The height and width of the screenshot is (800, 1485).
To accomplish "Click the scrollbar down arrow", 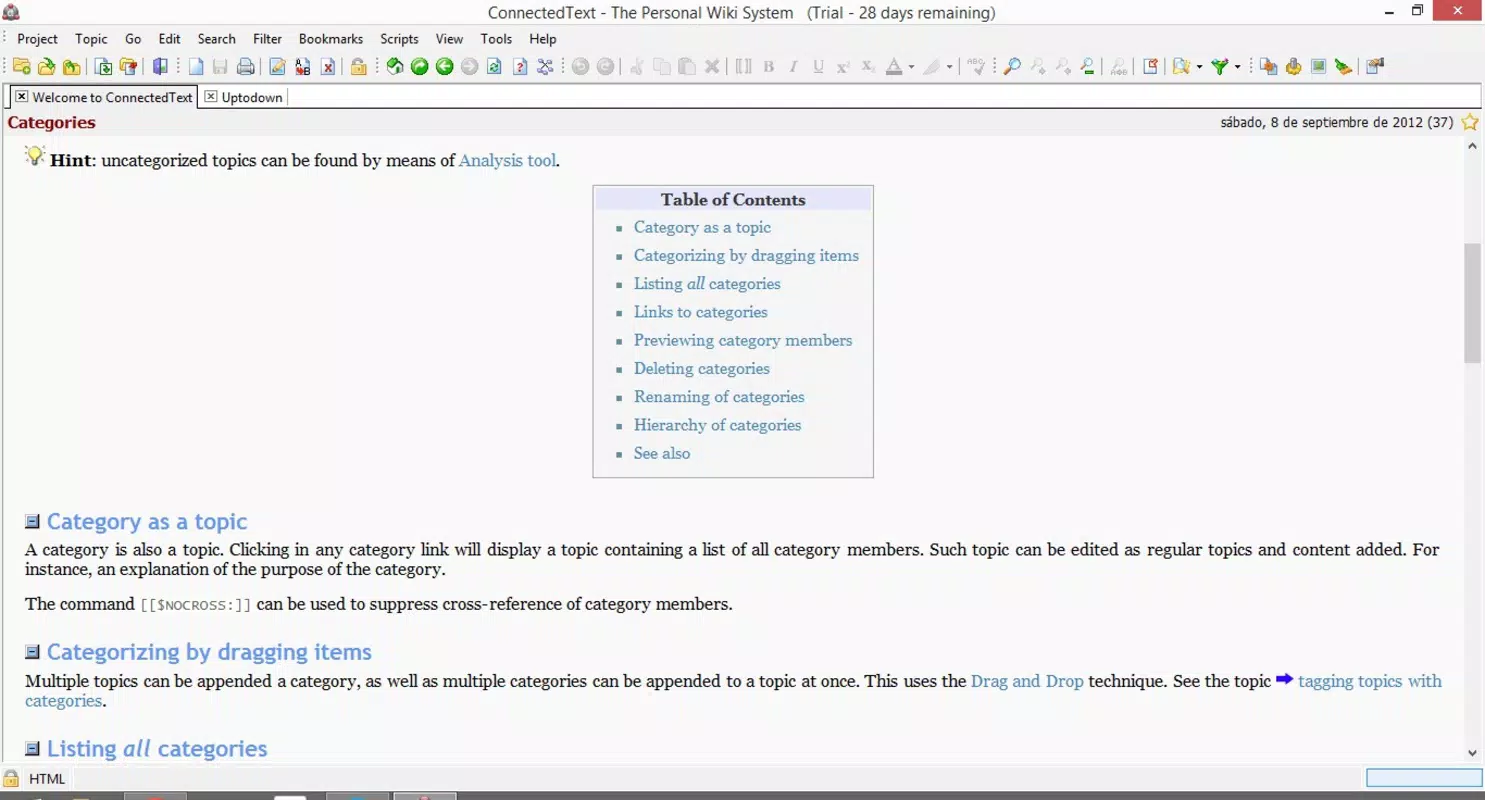I will coord(1472,753).
